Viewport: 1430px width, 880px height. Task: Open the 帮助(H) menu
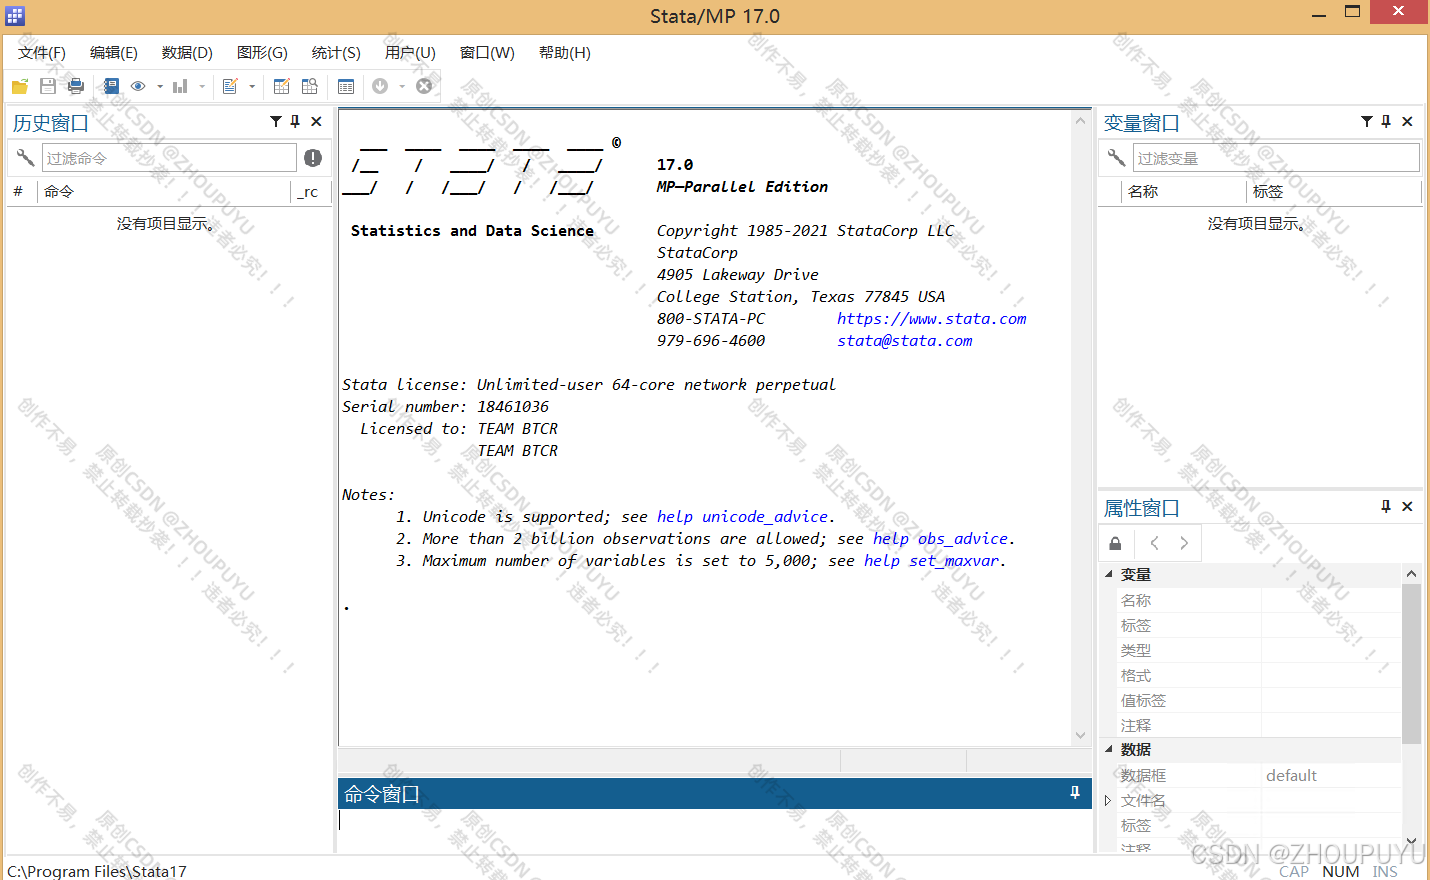point(565,52)
